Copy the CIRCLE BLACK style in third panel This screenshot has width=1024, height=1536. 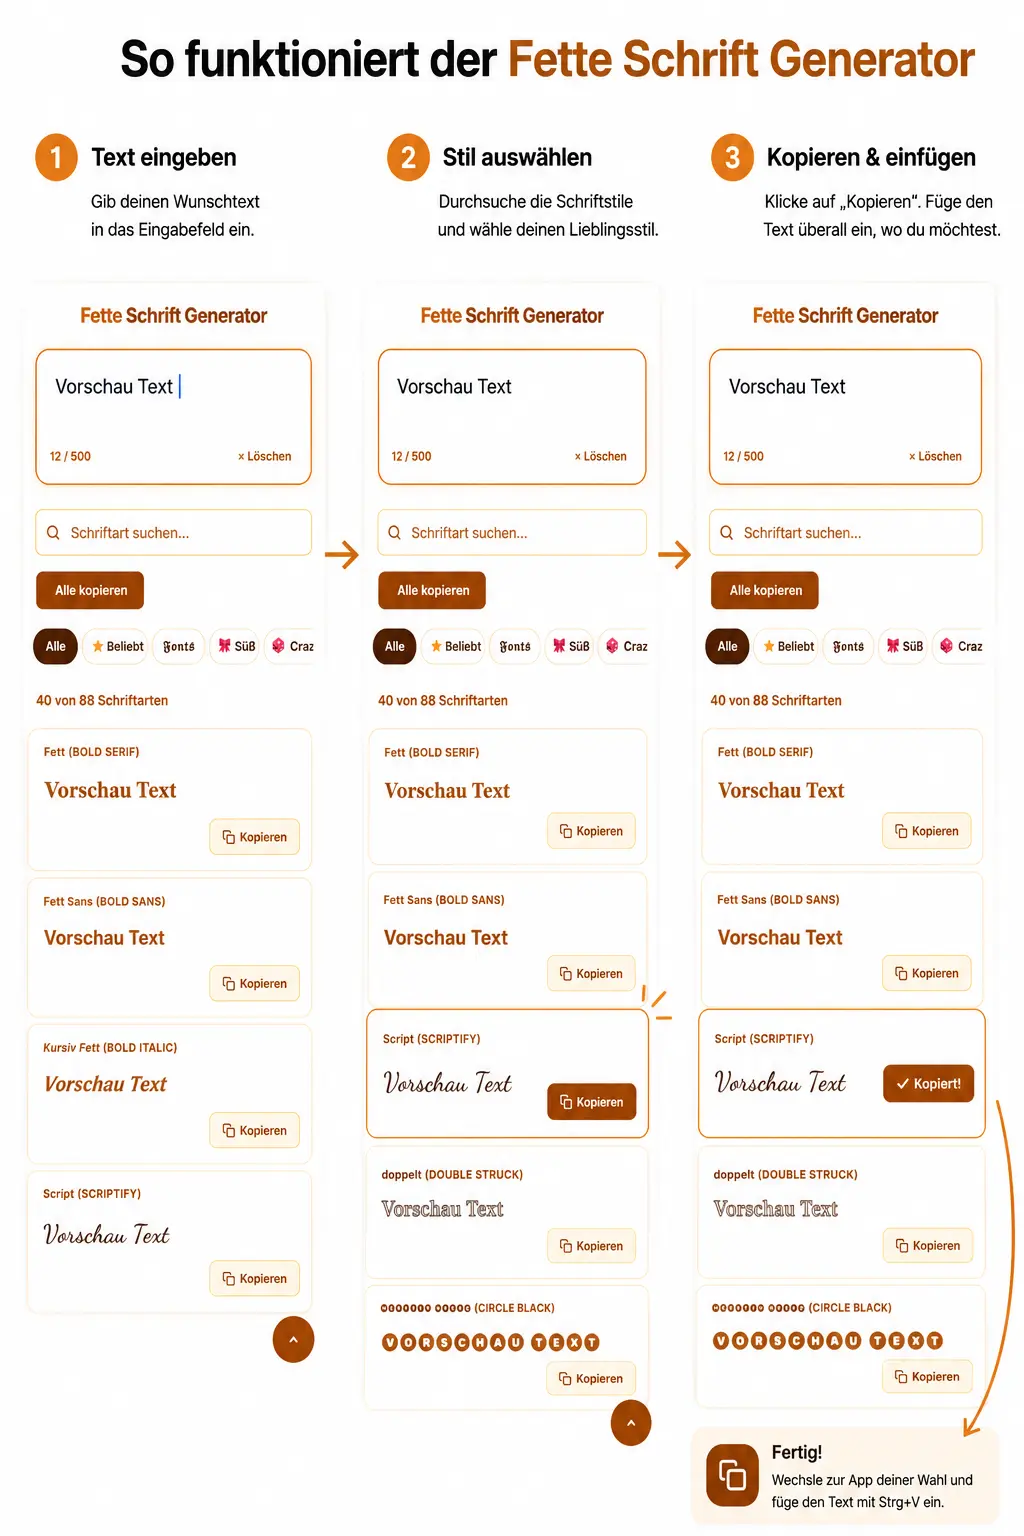click(927, 1377)
